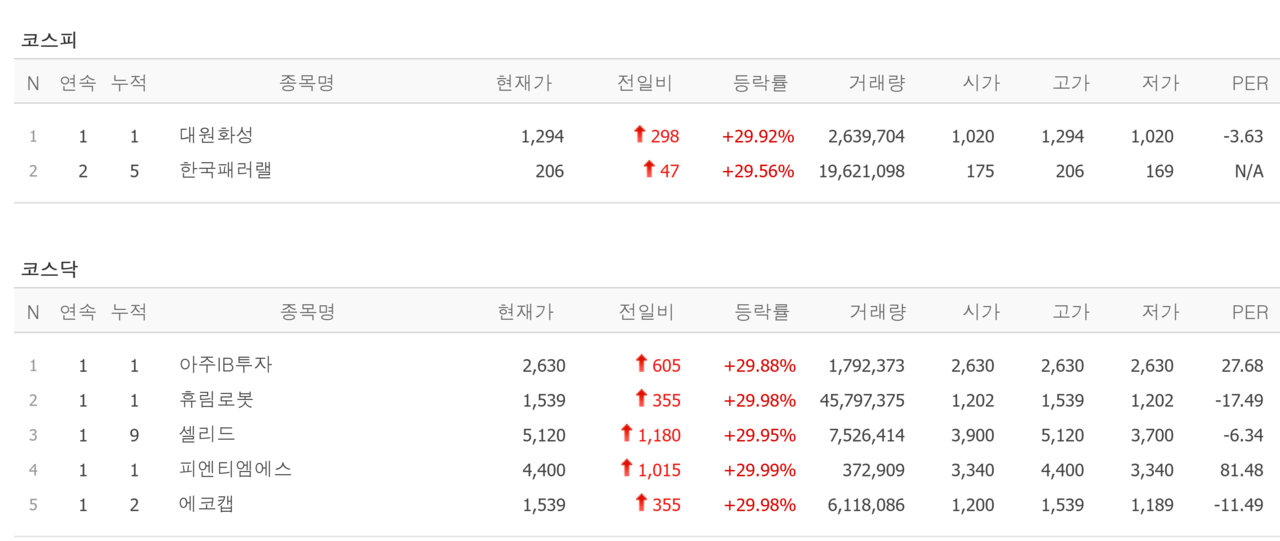The image size is (1280, 541).
Task: Click the red up arrow beside 피엔티엠에스's 1,015
Action: pyautogui.click(x=626, y=469)
